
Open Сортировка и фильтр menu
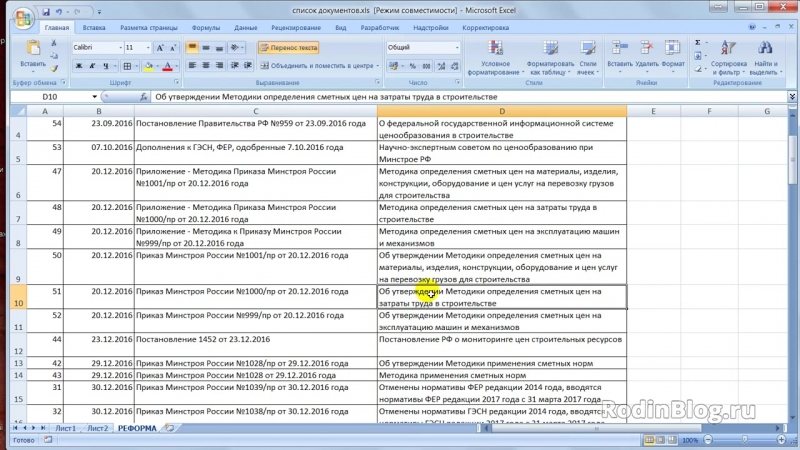pos(728,58)
